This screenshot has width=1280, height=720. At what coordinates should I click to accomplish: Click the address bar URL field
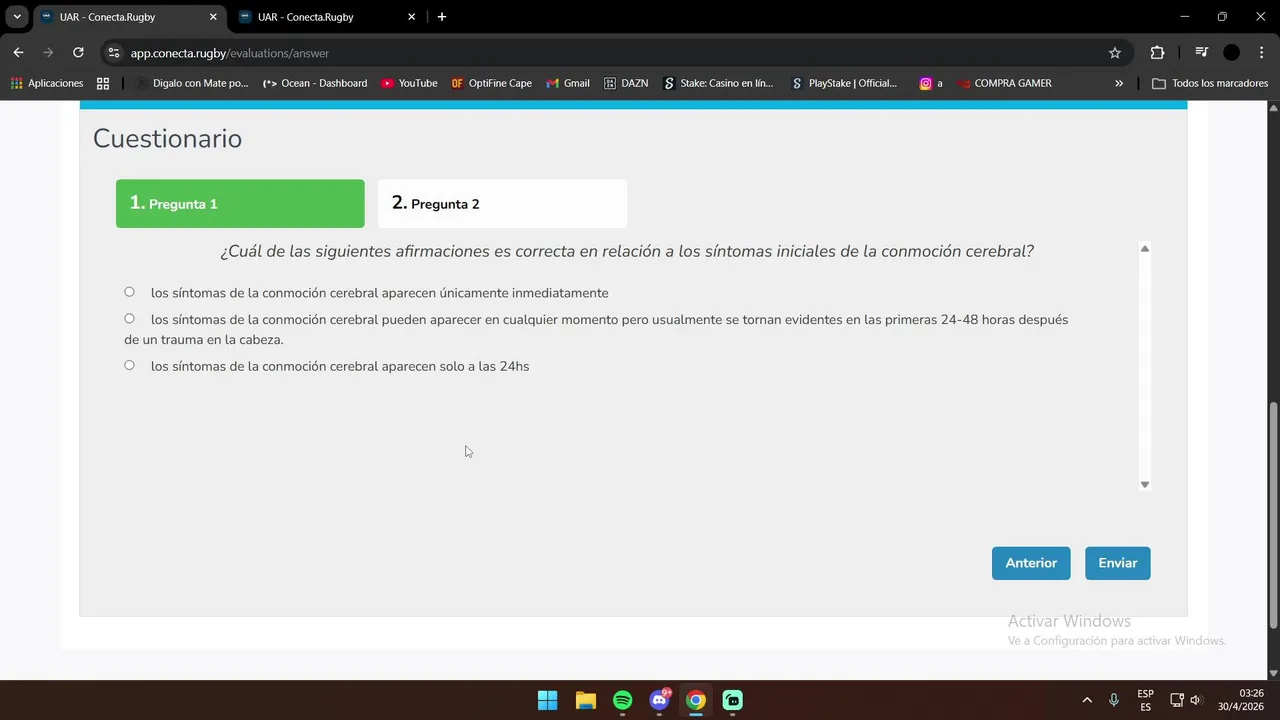pos(610,53)
